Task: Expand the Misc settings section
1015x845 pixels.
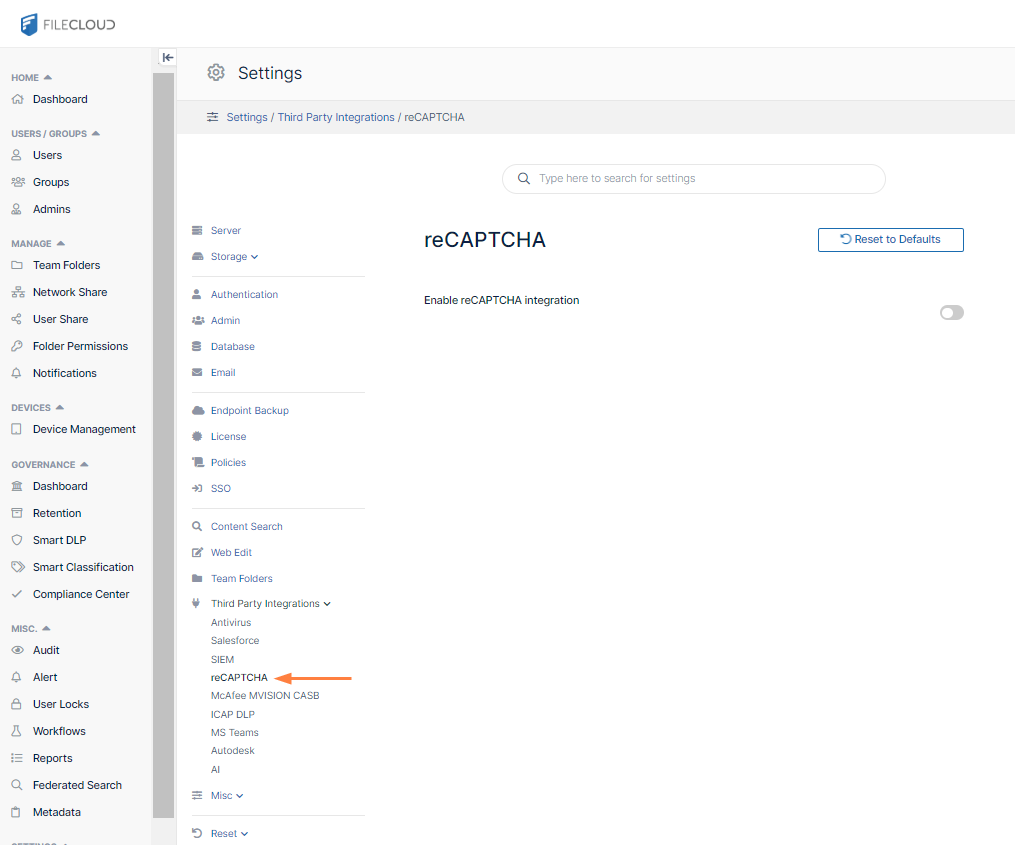Action: coord(227,795)
